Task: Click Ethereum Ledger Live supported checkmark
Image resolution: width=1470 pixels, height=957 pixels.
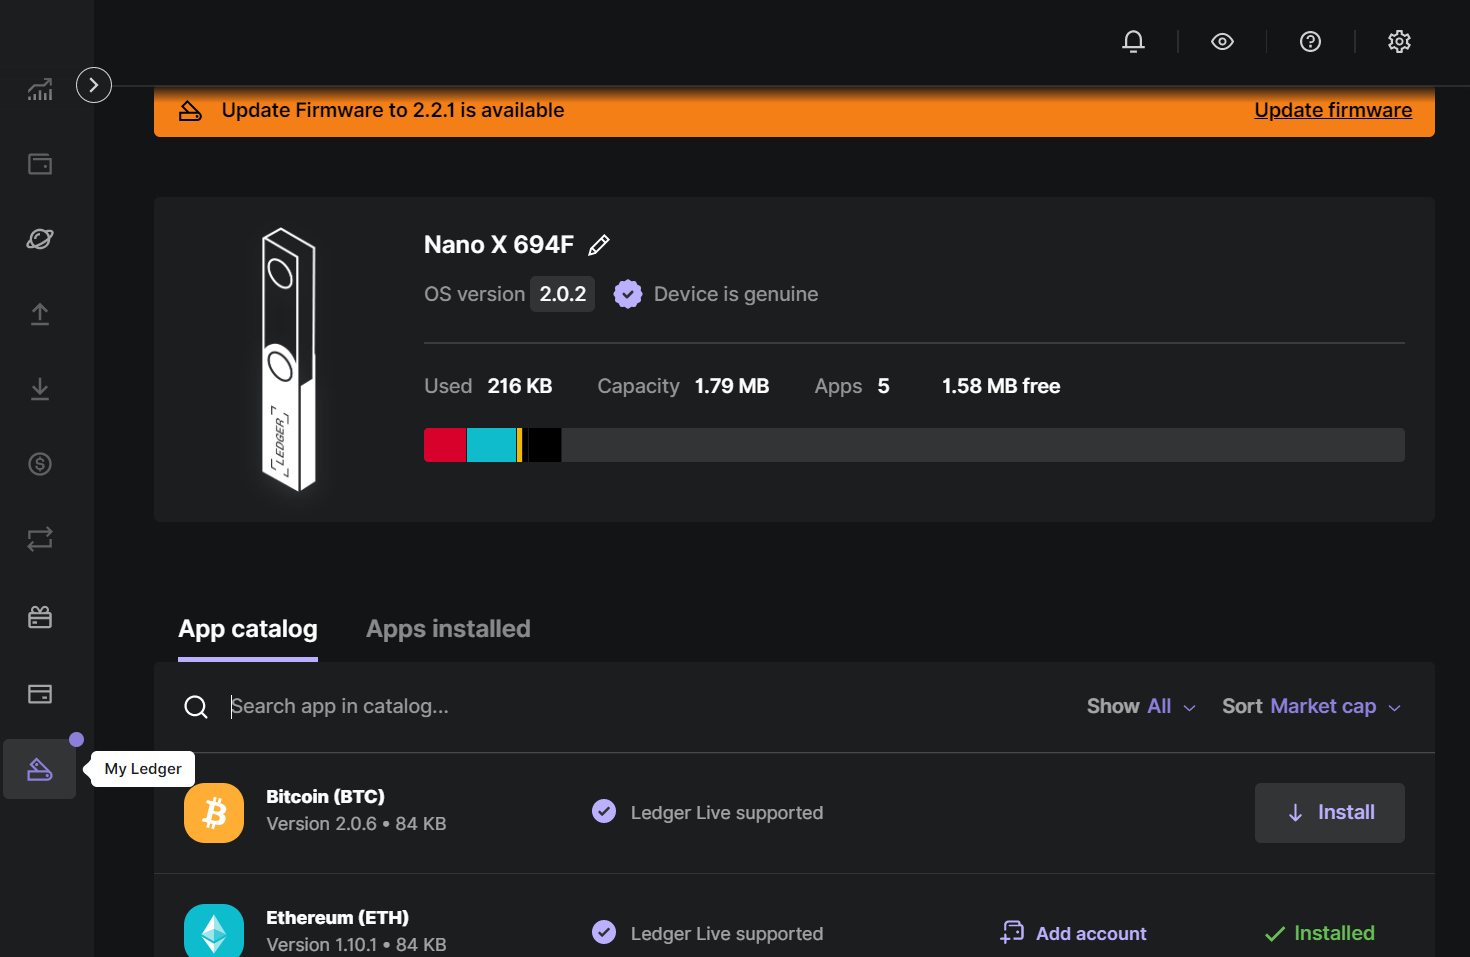Action: pos(604,932)
